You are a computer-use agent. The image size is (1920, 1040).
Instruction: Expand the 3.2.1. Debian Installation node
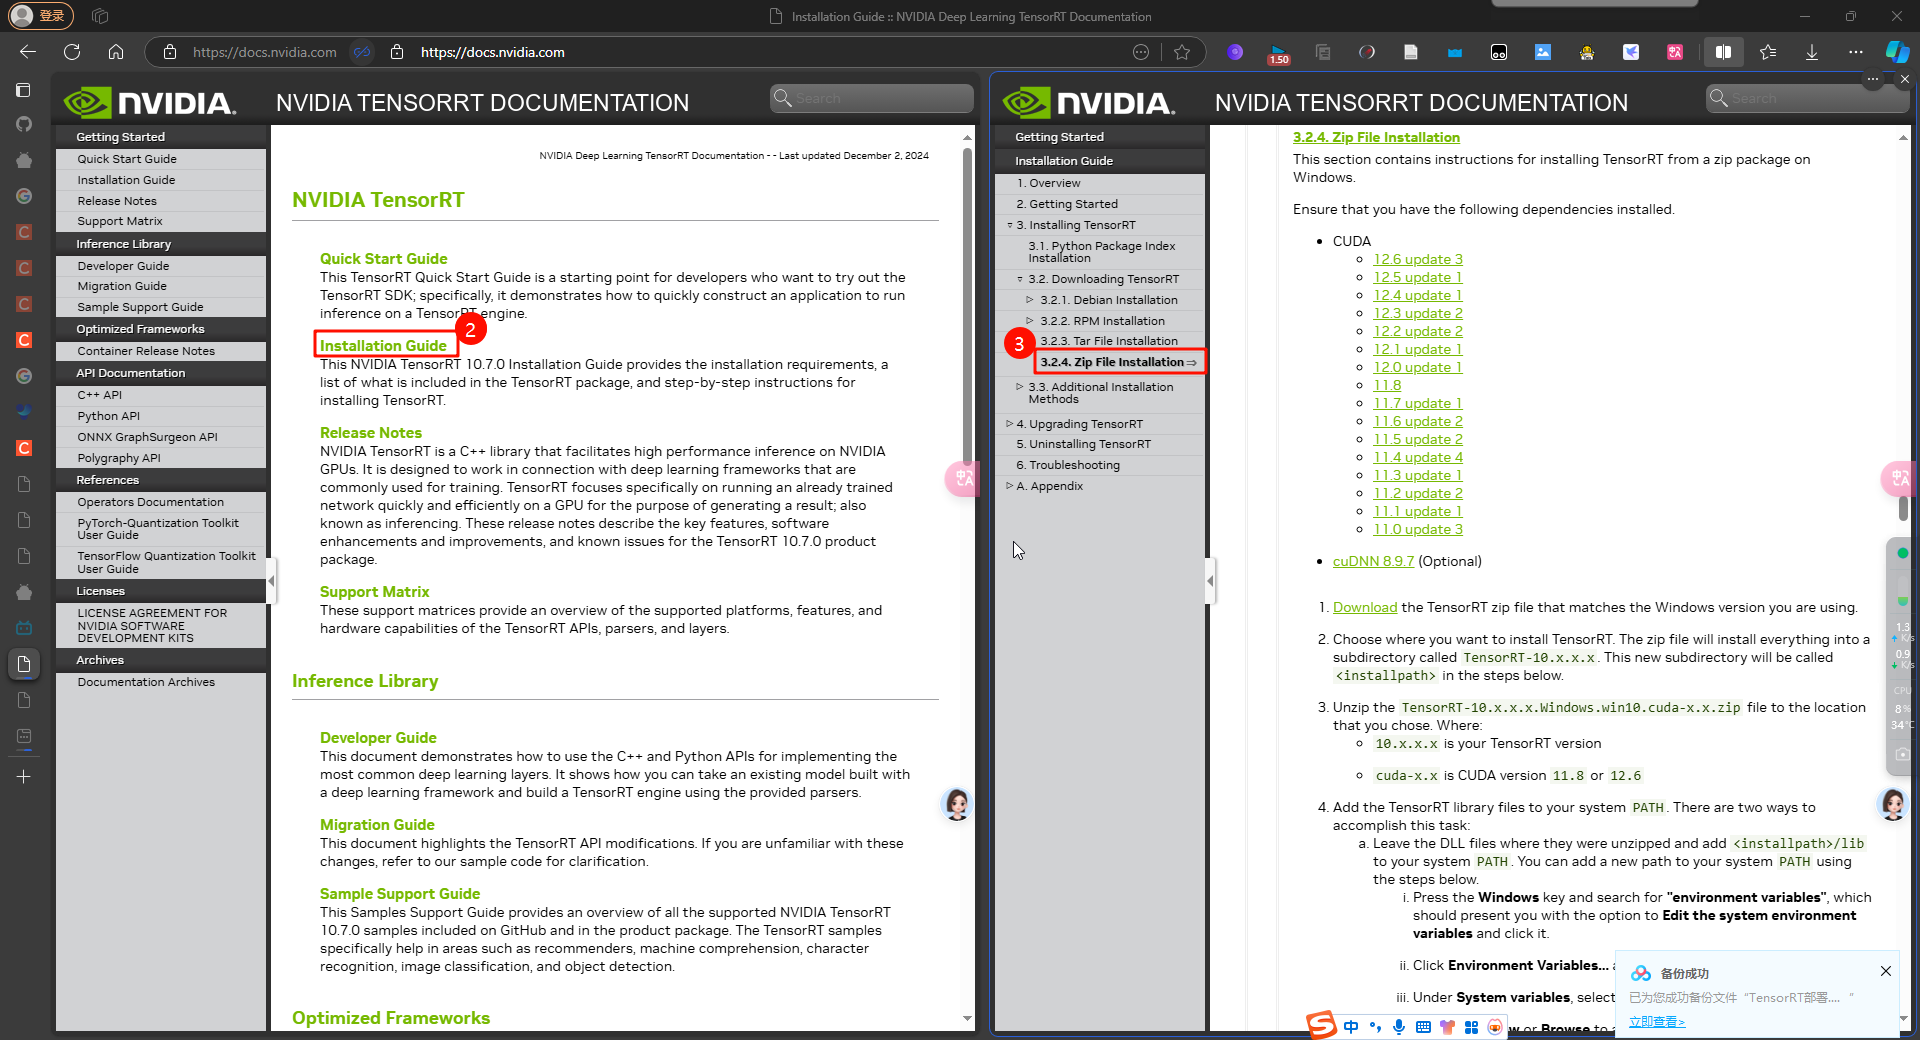click(1030, 300)
